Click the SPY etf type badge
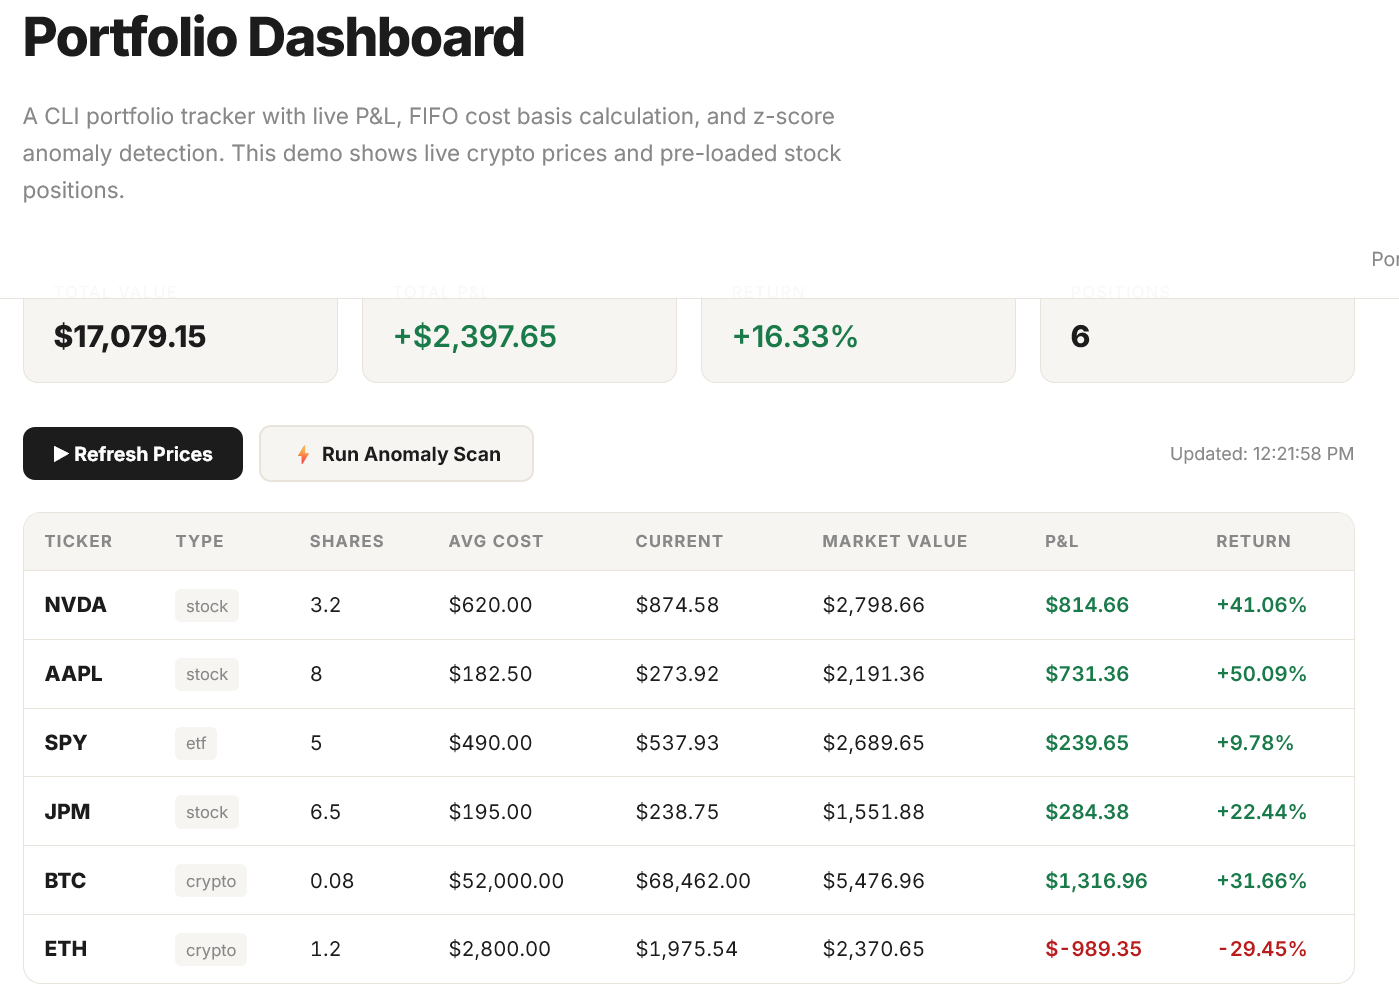The height and width of the screenshot is (996, 1399). [x=196, y=743]
